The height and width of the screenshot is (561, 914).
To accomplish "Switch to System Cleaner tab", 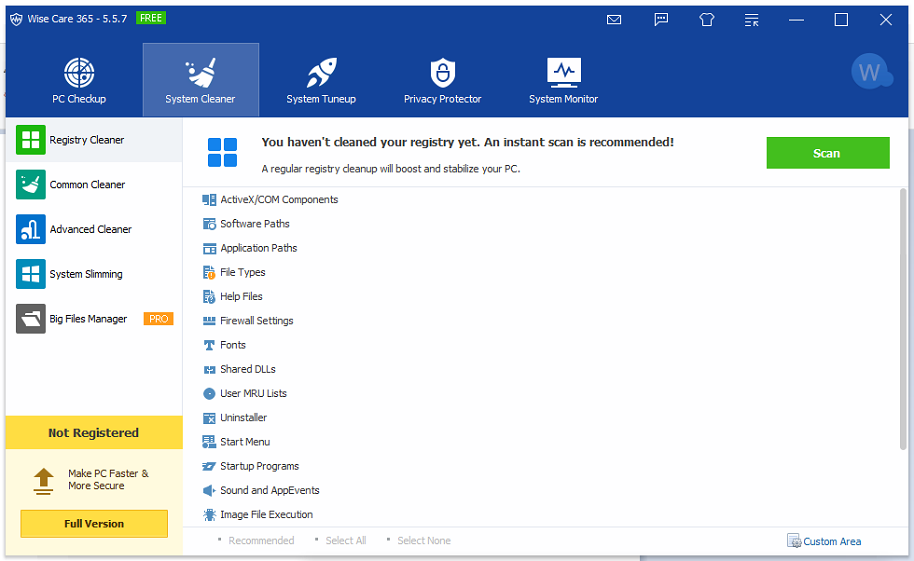I will (201, 80).
